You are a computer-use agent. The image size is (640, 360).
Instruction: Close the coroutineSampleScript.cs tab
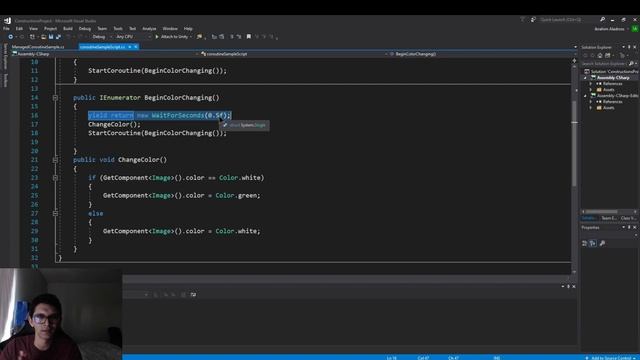136,47
